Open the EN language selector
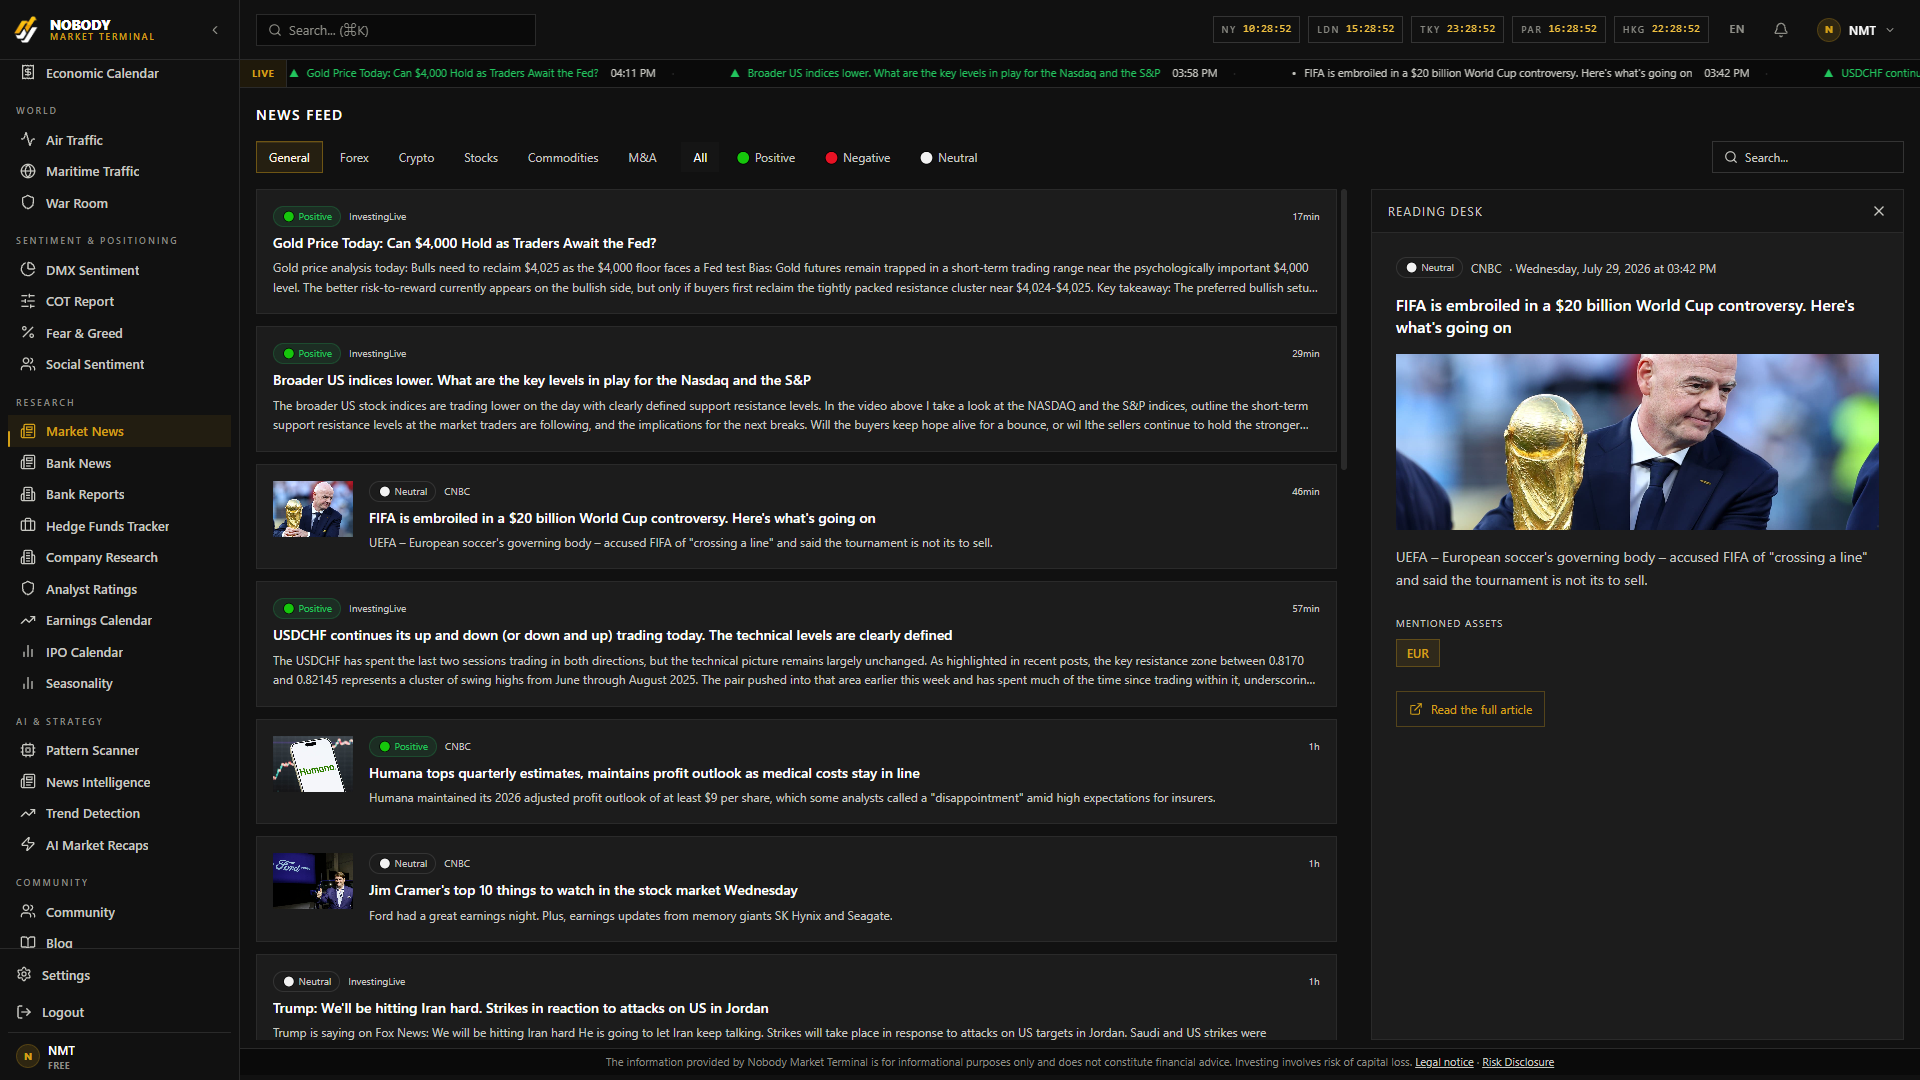This screenshot has height=1080, width=1920. tap(1737, 30)
